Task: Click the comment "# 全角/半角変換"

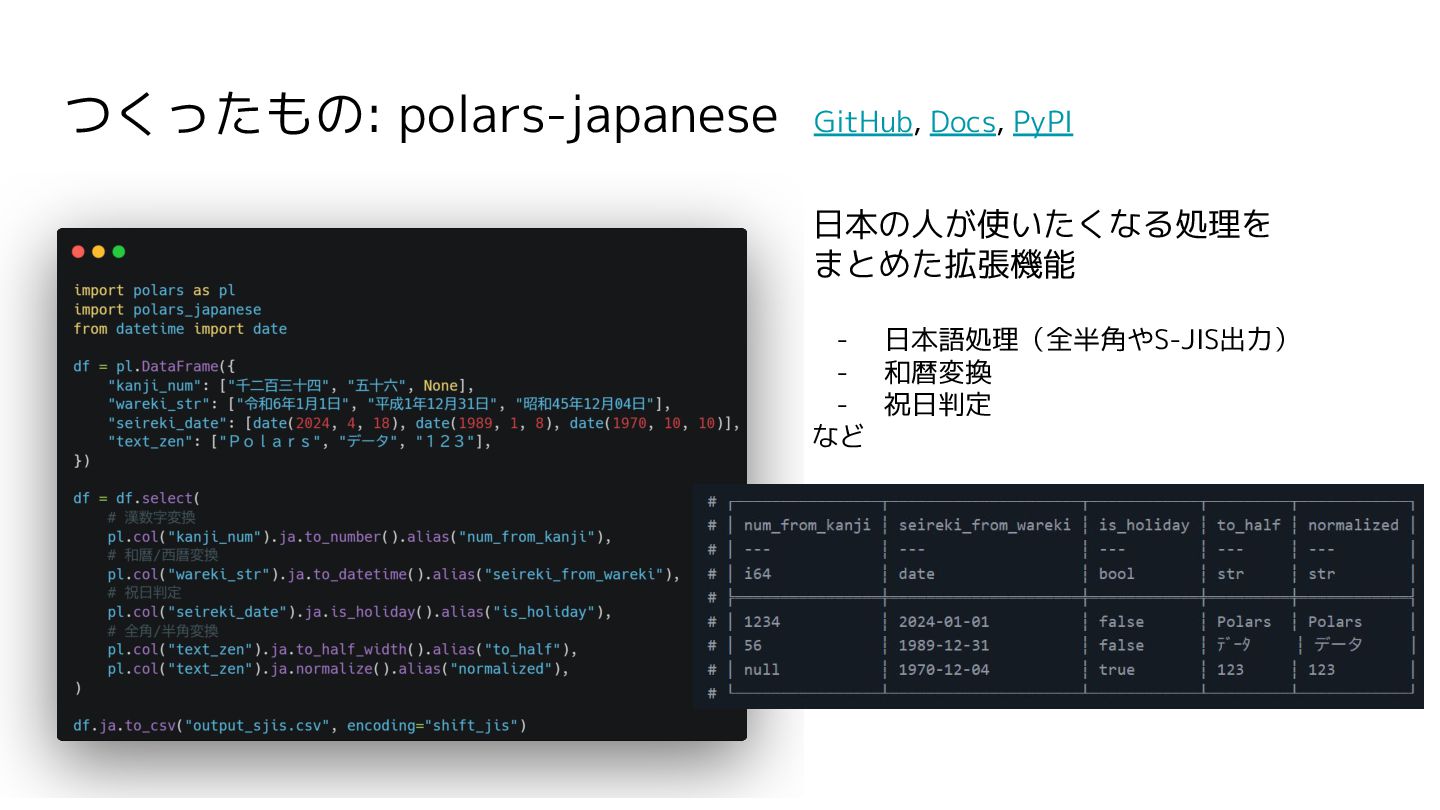Action: pyautogui.click(x=162, y=631)
